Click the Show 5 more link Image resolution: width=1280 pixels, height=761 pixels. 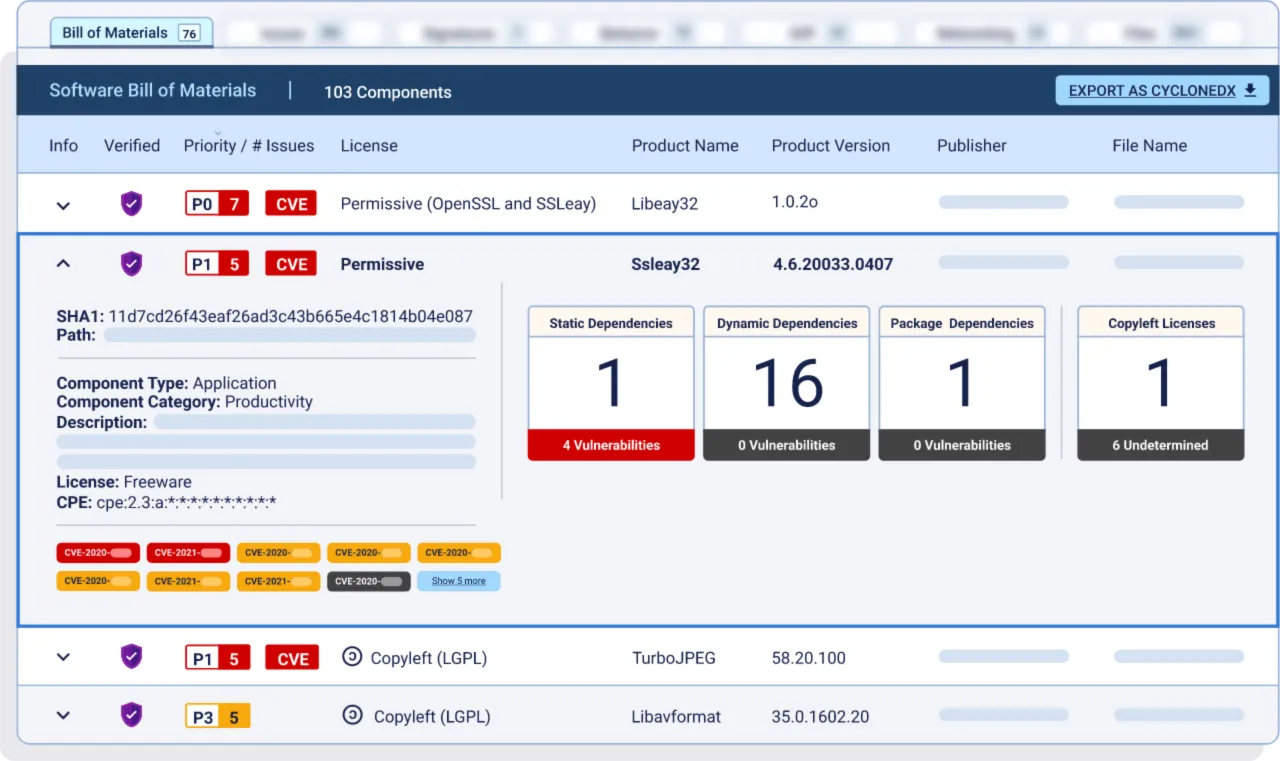point(458,581)
